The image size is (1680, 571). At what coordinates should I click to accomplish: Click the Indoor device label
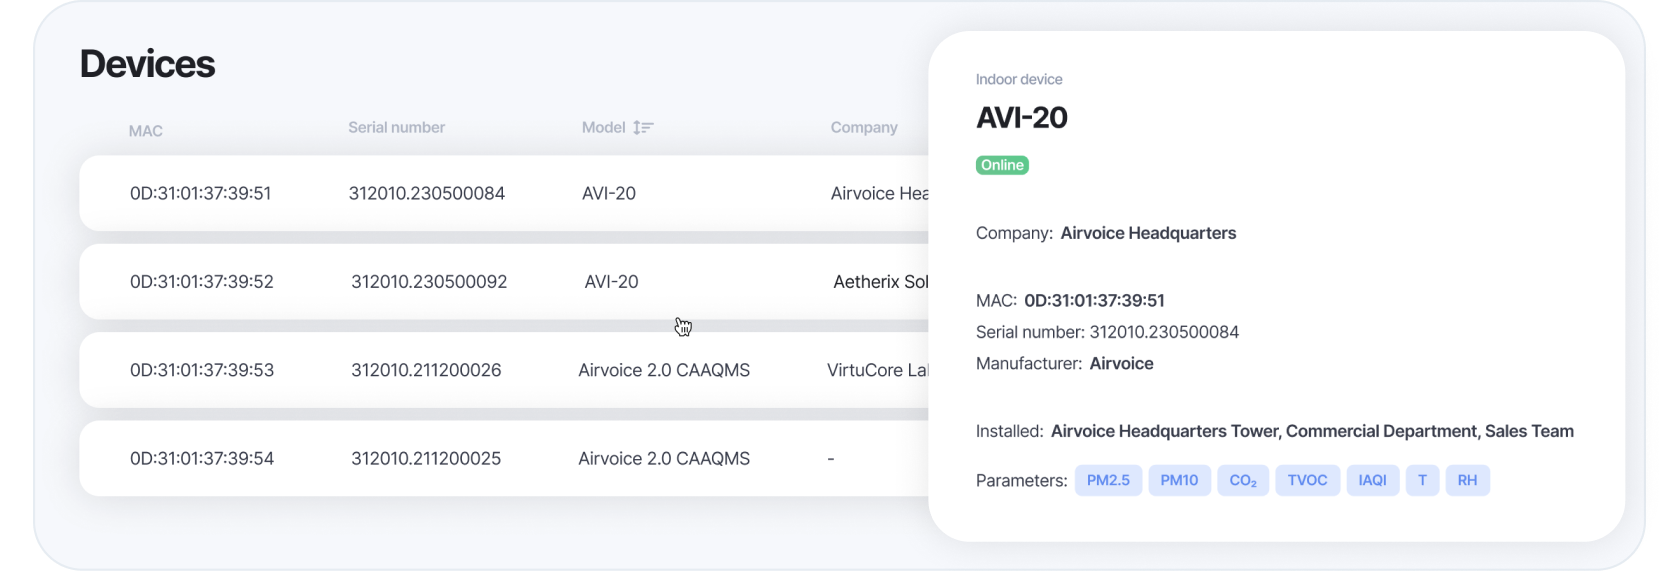1019,80
